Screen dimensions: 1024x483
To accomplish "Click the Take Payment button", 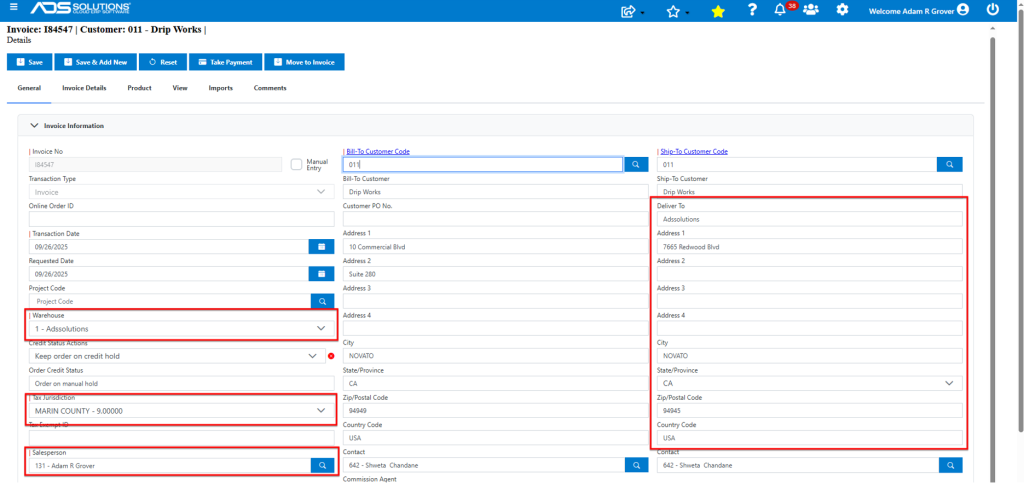I will click(225, 62).
